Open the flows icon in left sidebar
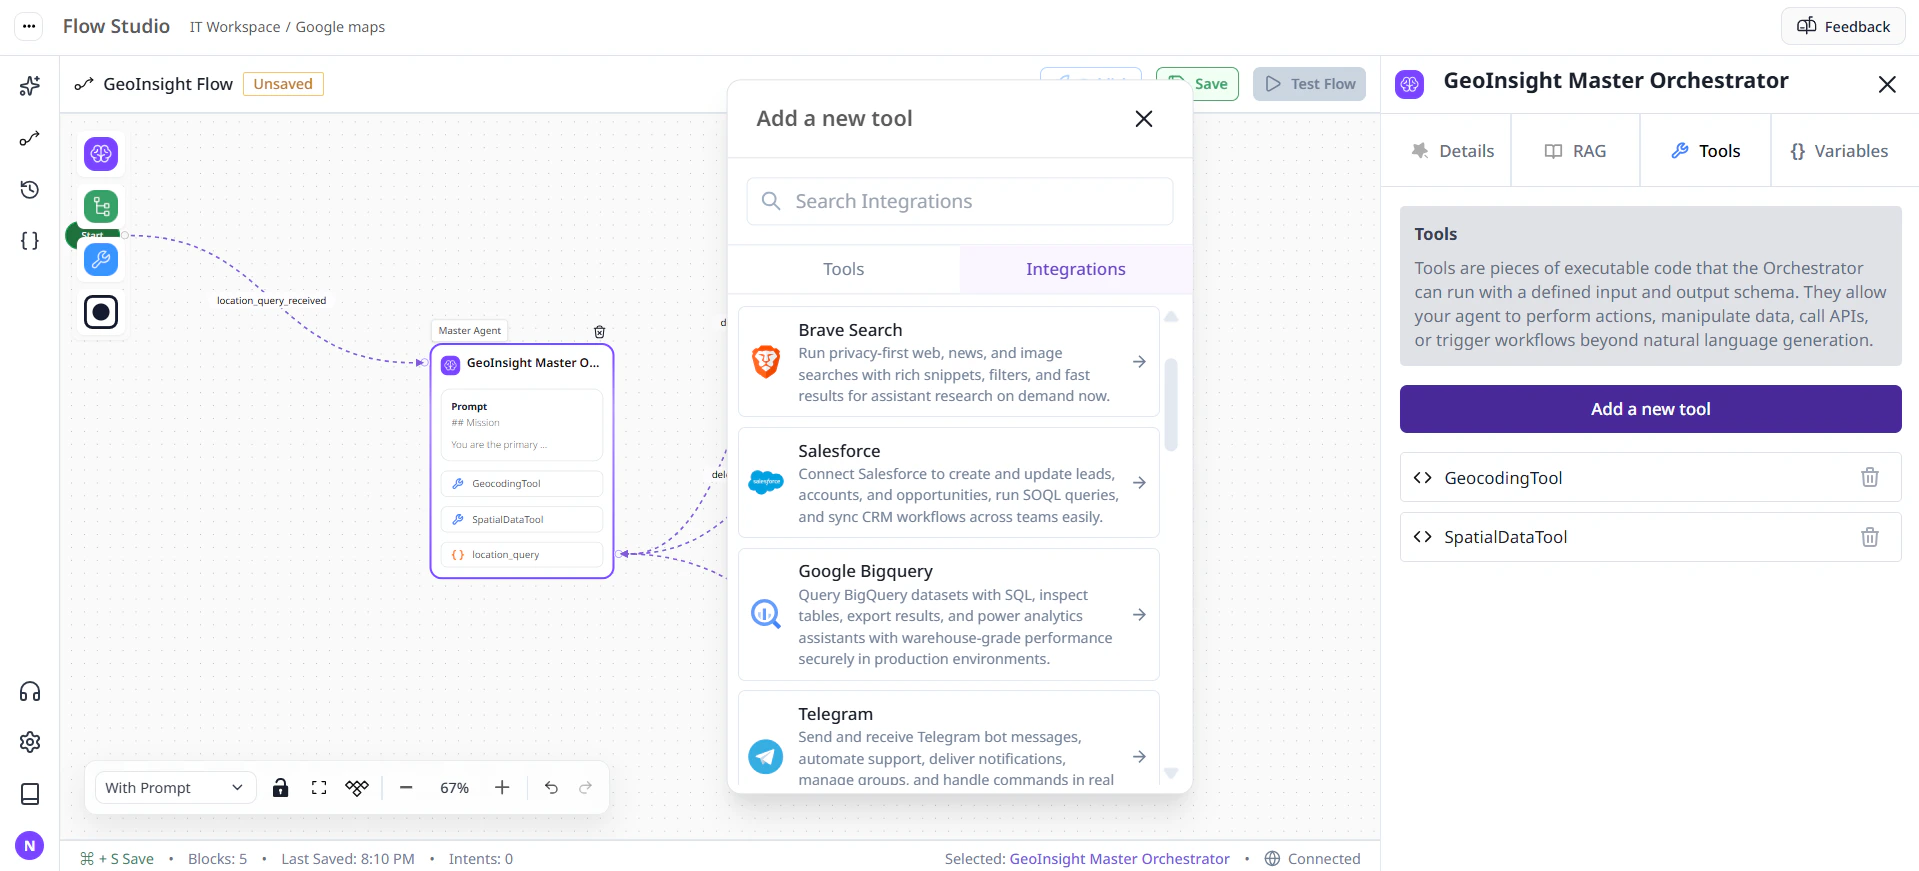1919x871 pixels. tap(30, 138)
